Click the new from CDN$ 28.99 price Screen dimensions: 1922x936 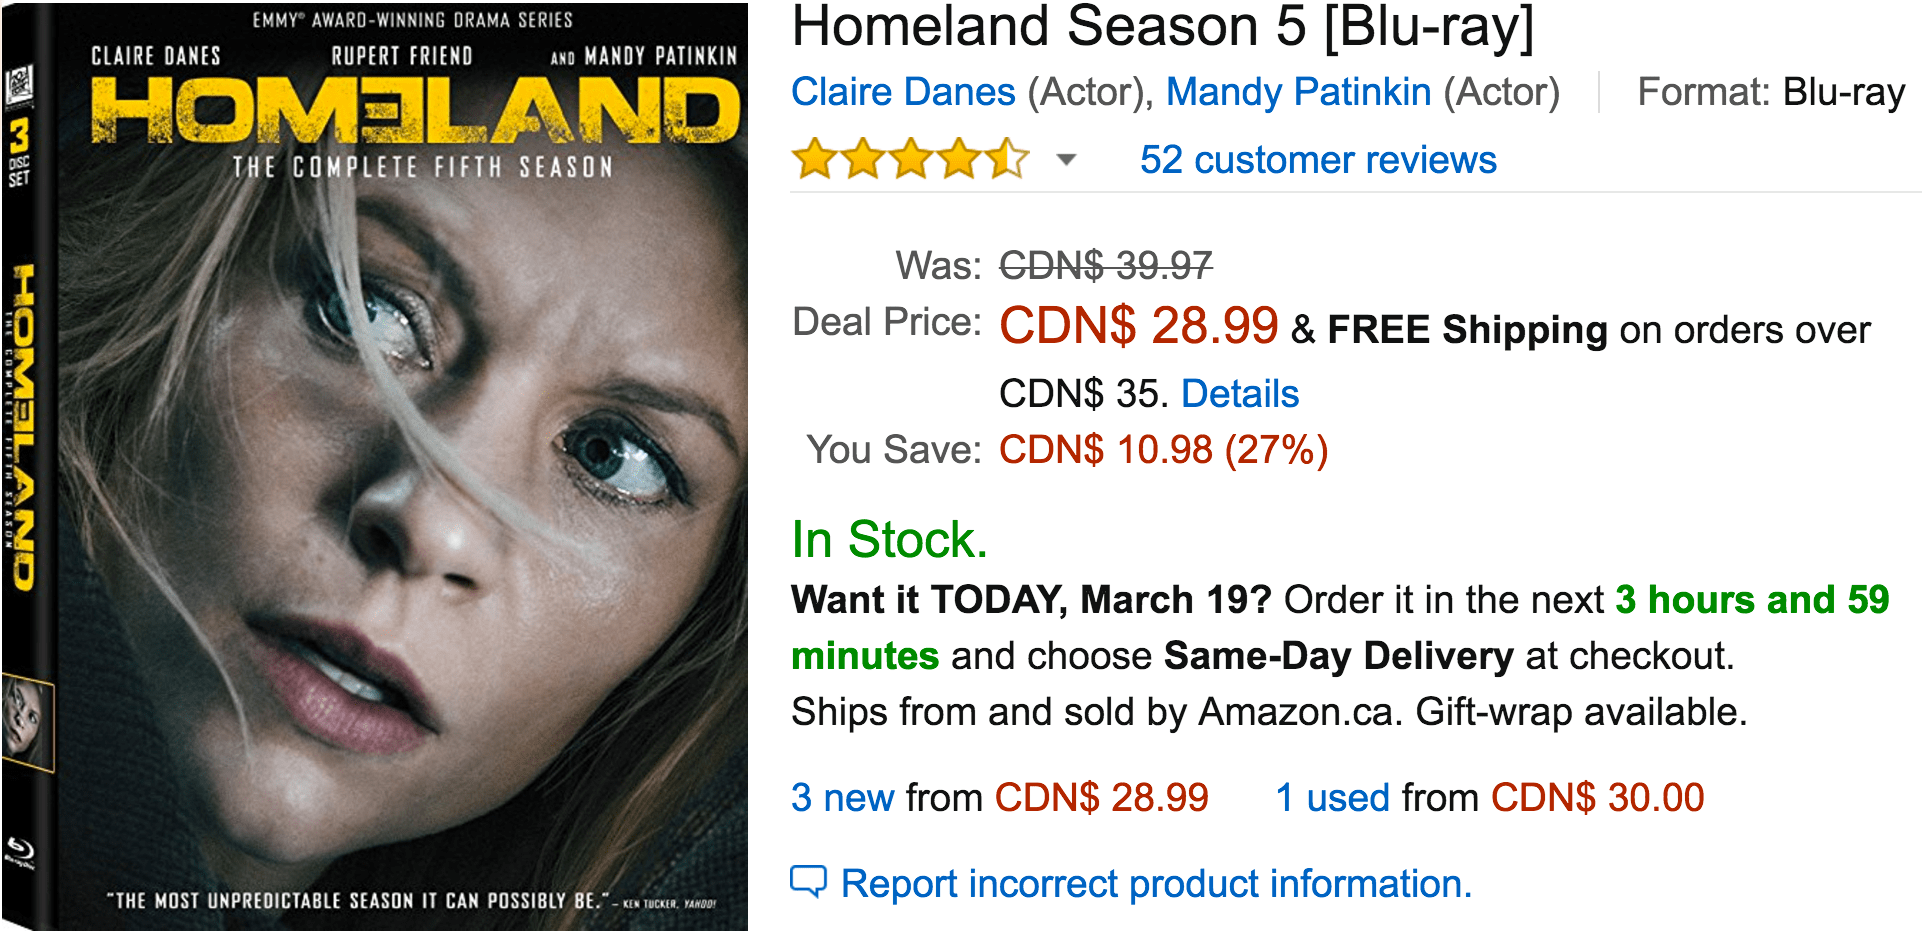1101,798
